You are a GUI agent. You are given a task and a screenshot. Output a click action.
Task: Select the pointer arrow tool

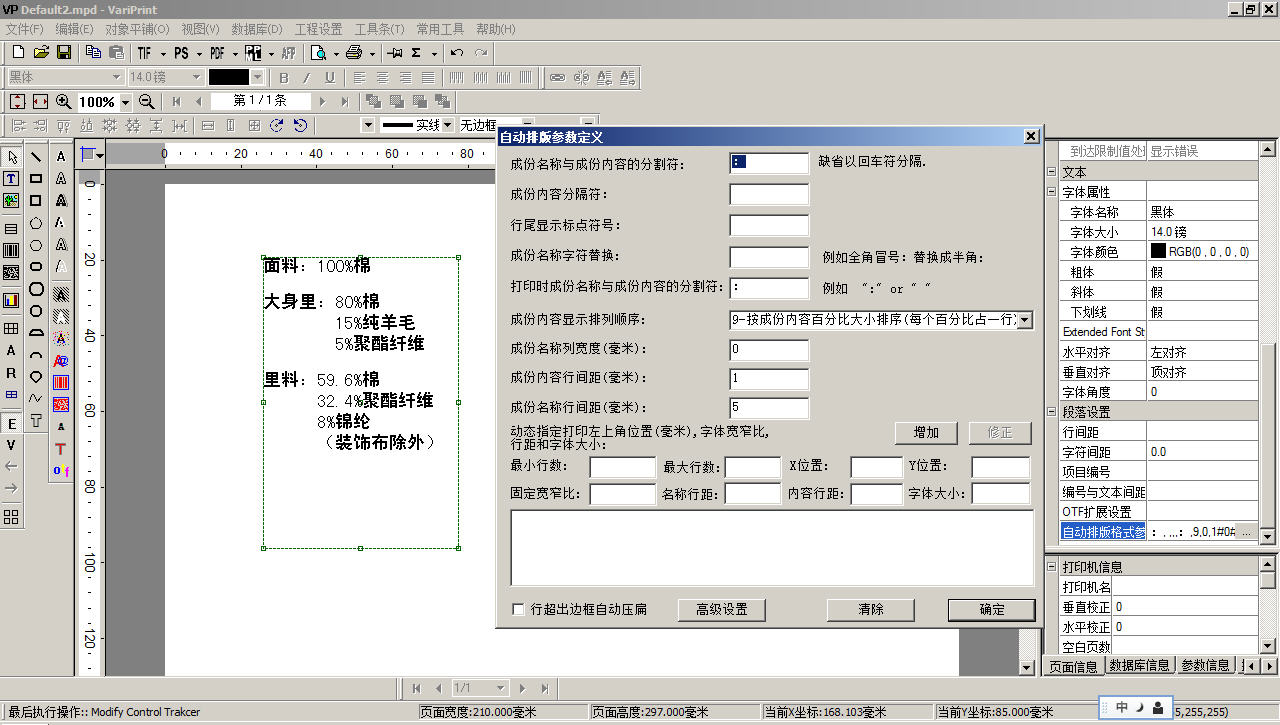tap(12, 157)
